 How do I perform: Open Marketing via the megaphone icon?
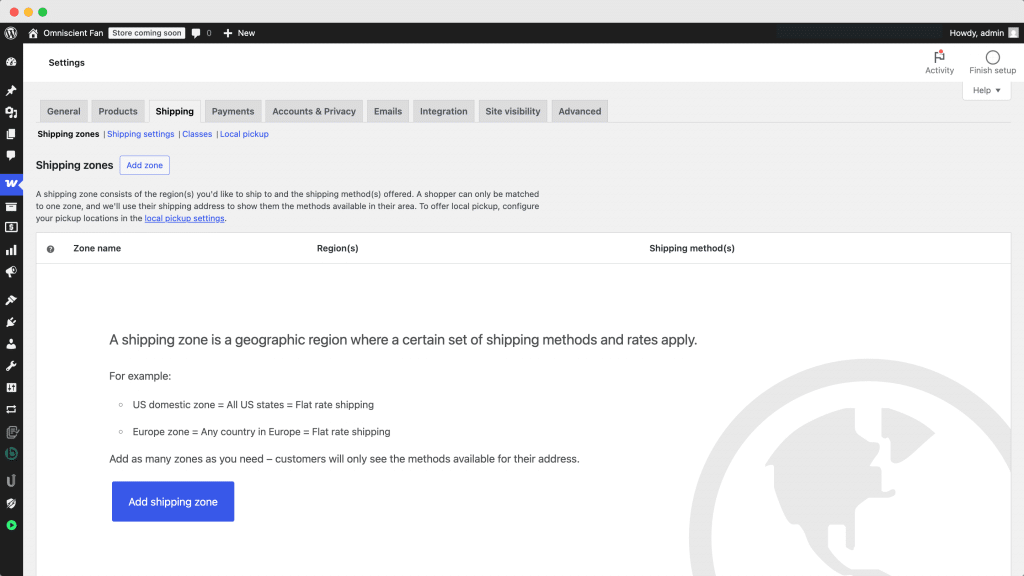coord(11,272)
